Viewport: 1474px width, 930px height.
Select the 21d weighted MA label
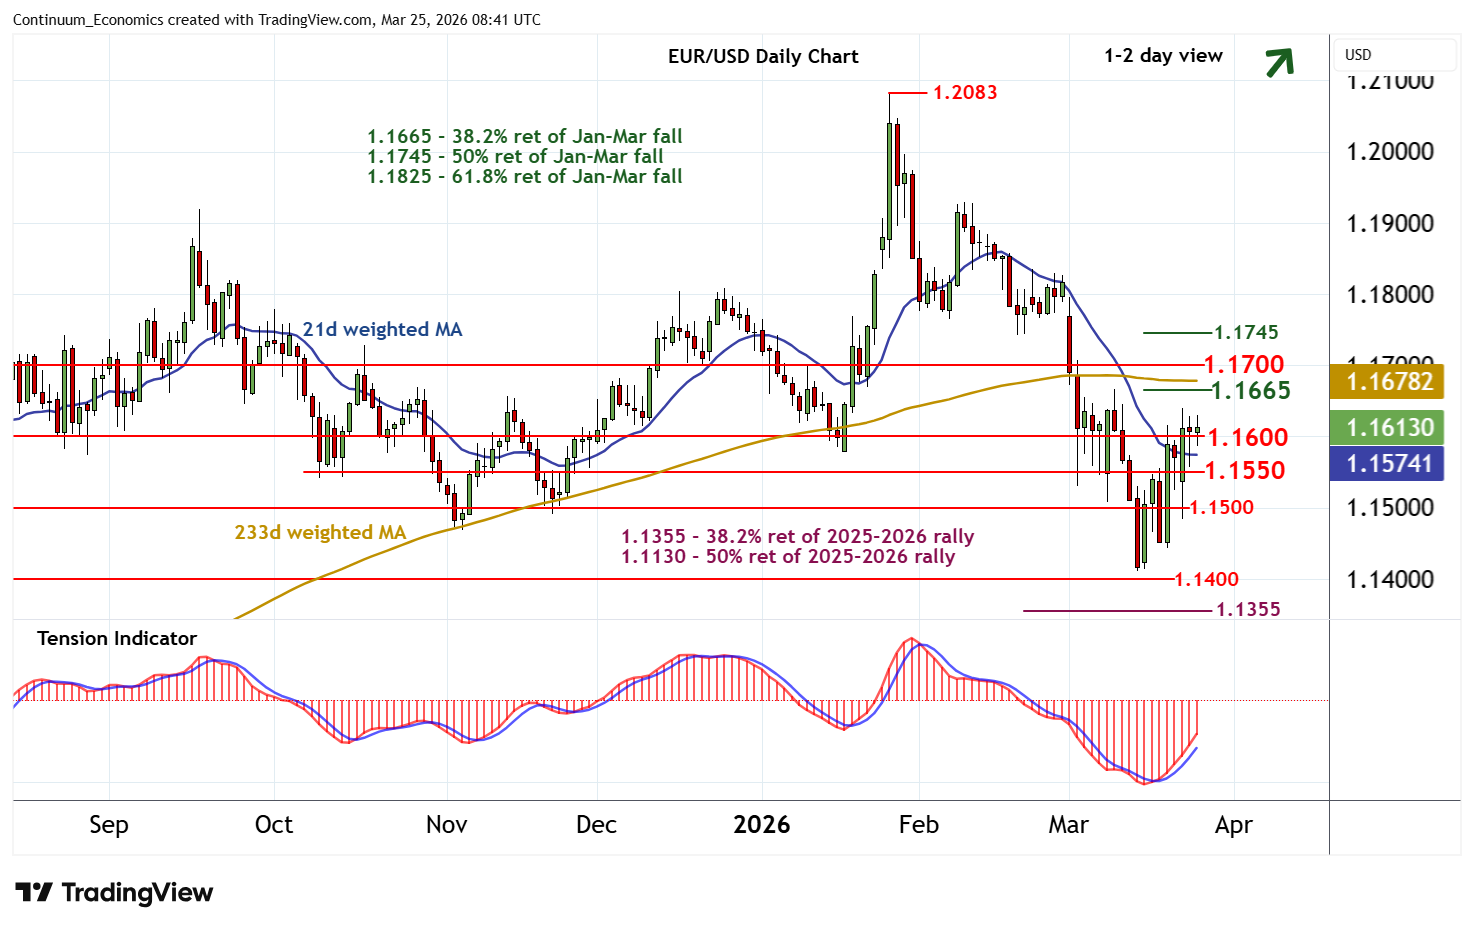[382, 329]
